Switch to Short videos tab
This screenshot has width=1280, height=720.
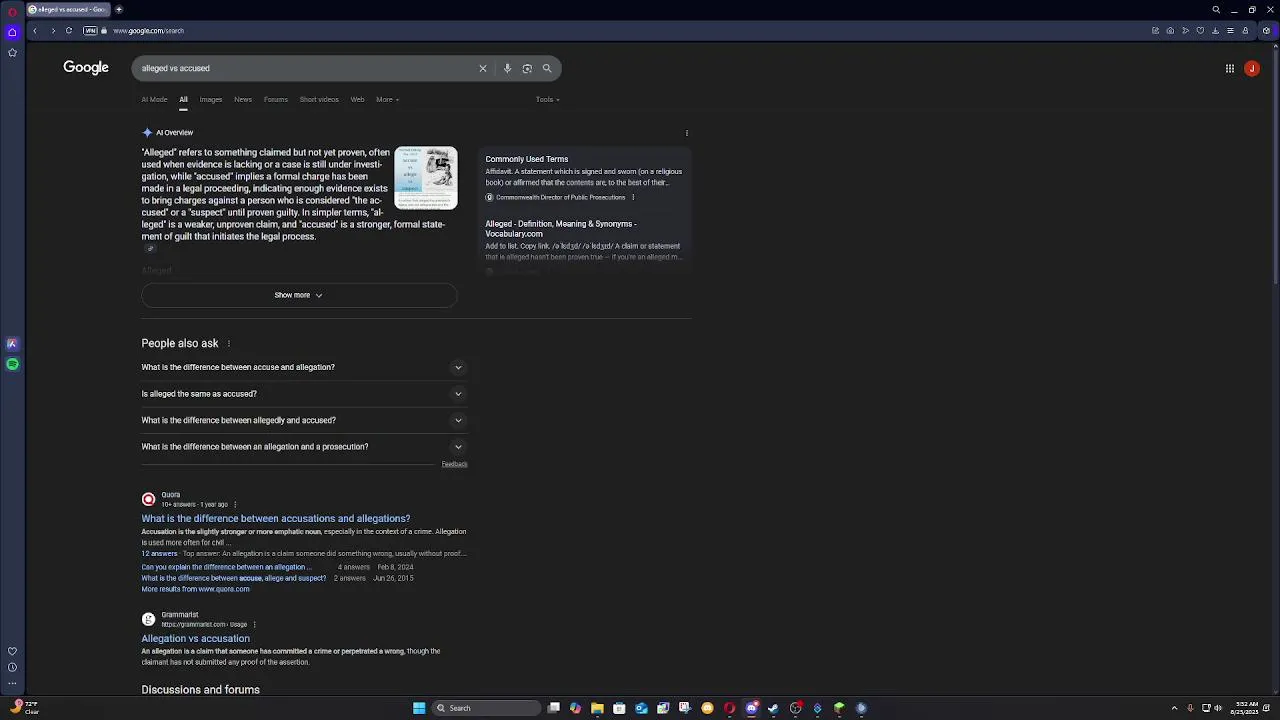319,99
